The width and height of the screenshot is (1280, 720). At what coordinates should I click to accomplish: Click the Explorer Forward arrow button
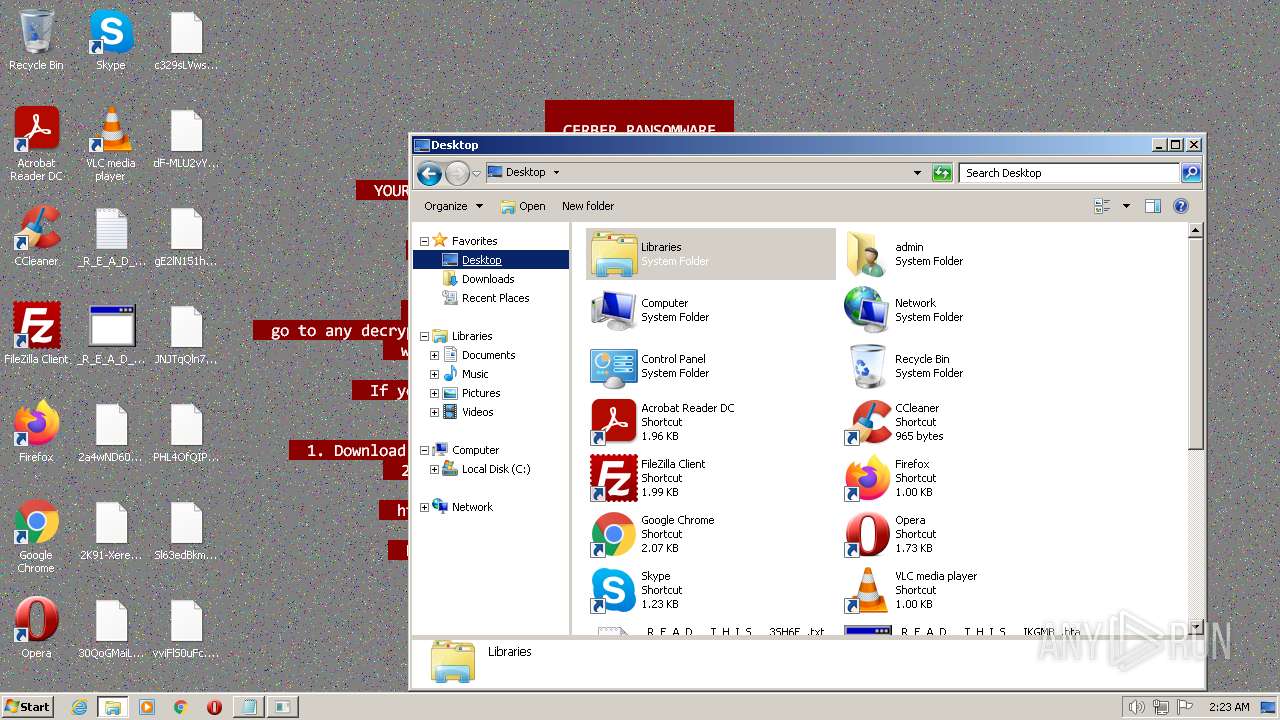457,173
